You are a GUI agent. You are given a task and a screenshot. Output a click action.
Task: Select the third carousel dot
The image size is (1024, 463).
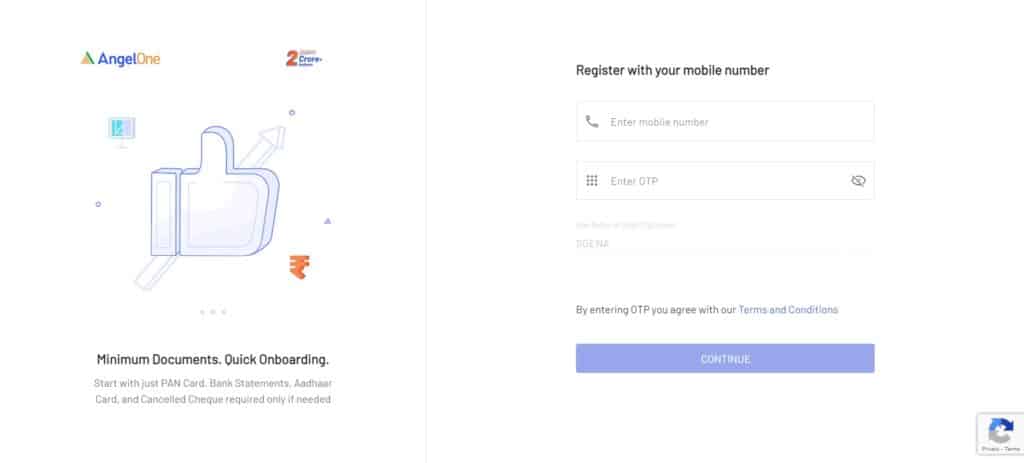click(223, 312)
